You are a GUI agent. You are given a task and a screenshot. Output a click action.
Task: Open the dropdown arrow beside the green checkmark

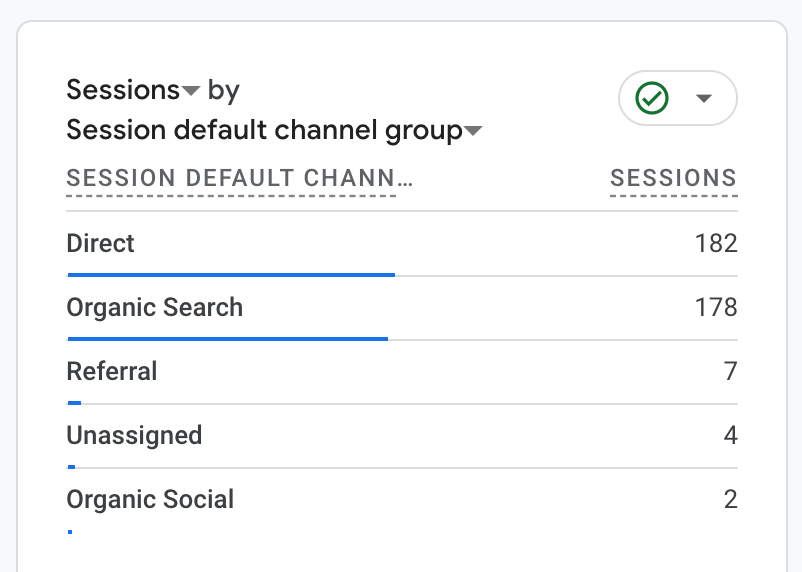tap(704, 98)
